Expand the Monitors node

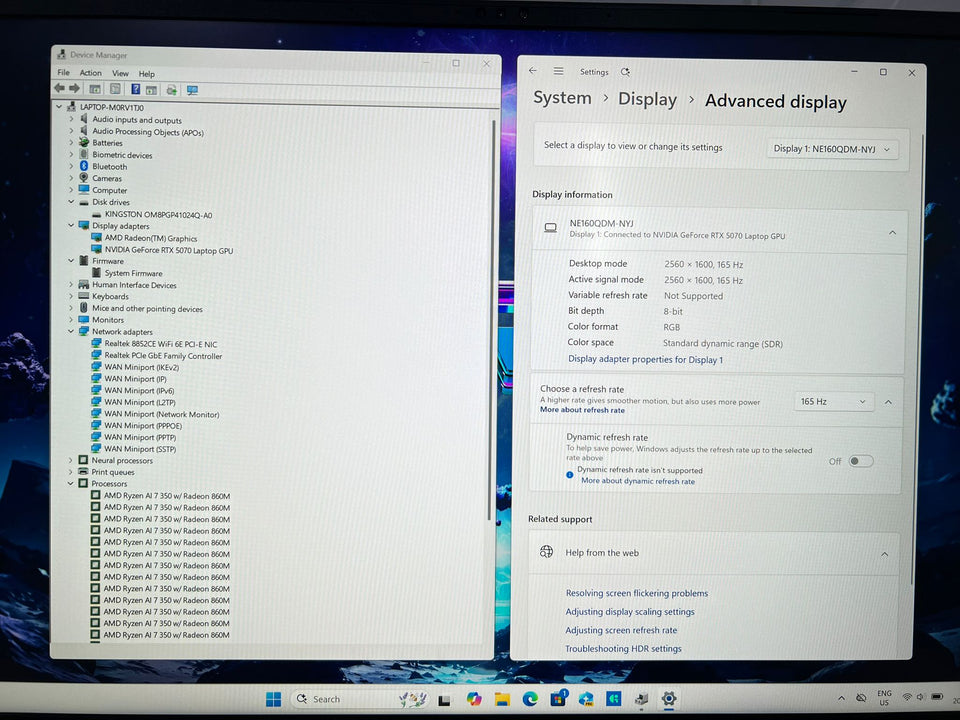pyautogui.click(x=71, y=319)
